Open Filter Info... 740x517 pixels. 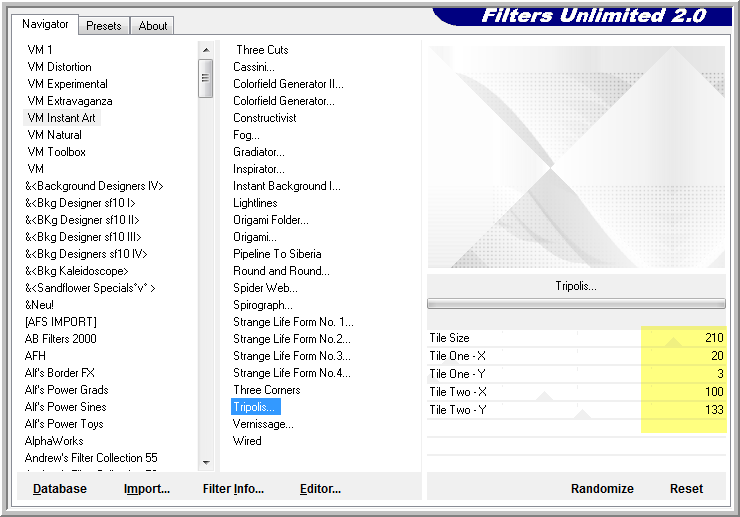[x=233, y=489]
